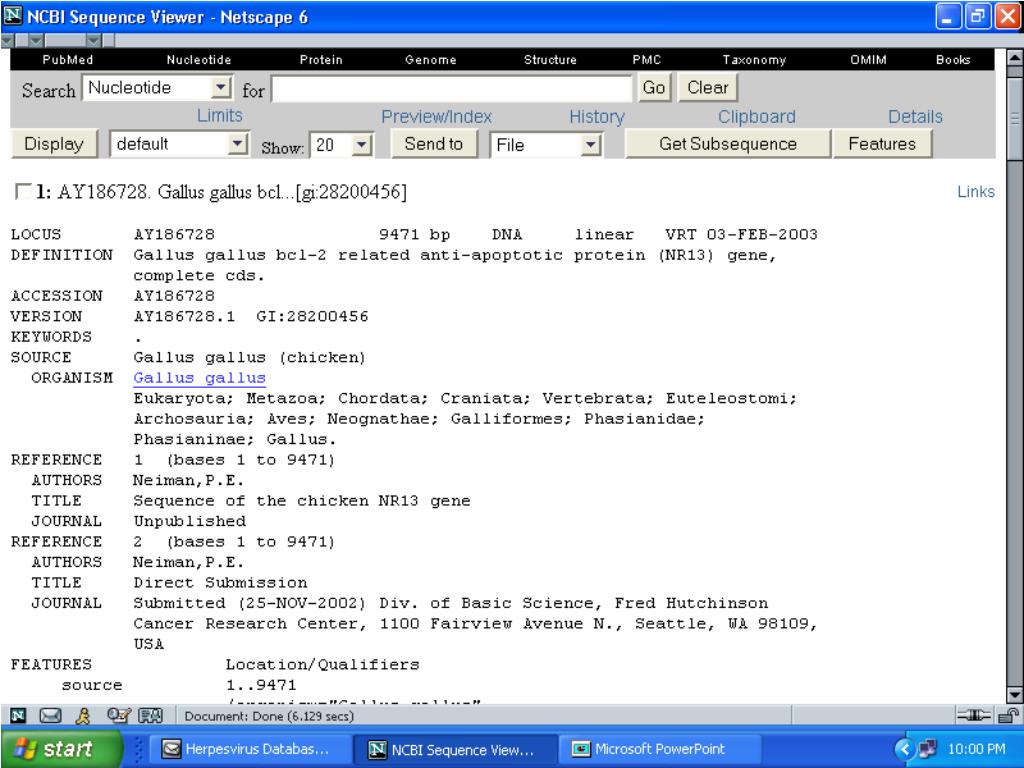Open the Links link for the record

pyautogui.click(x=976, y=191)
